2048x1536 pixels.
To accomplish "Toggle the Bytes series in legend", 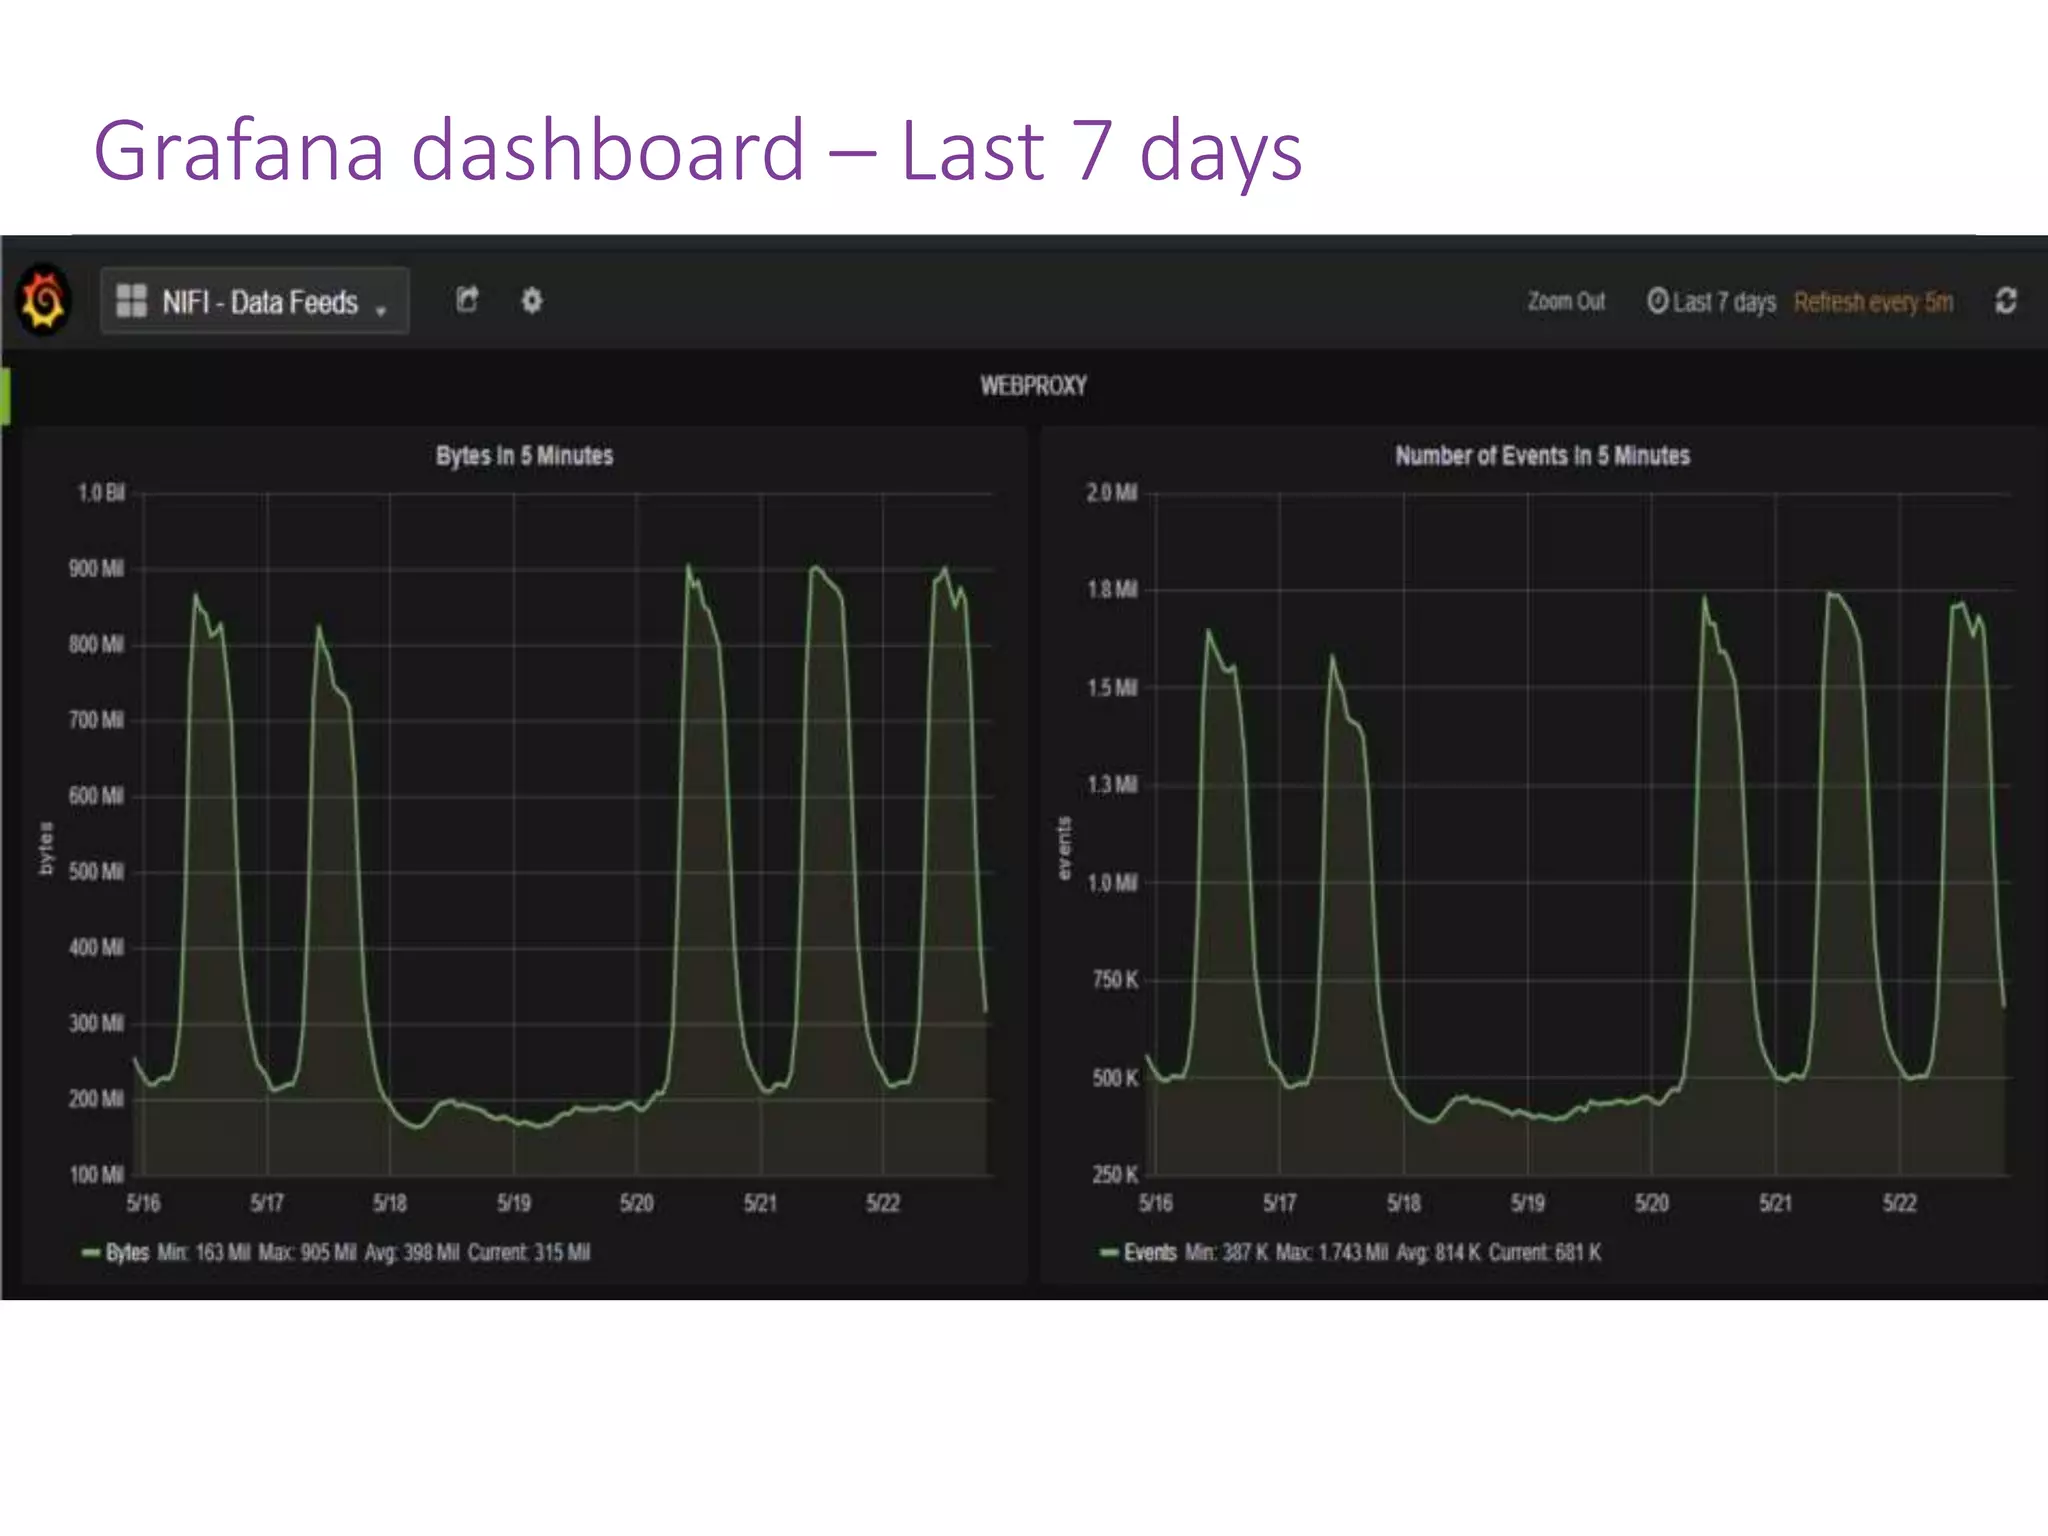I will tap(127, 1253).
